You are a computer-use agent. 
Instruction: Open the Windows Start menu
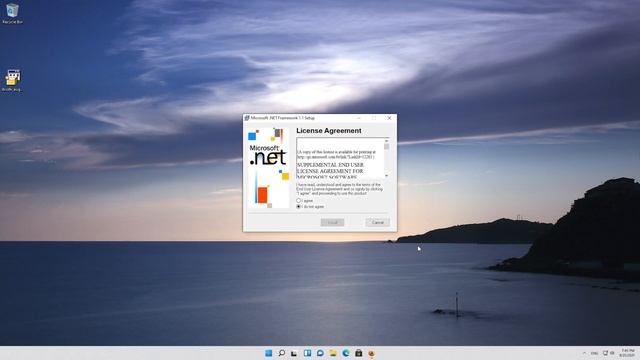[x=269, y=353]
